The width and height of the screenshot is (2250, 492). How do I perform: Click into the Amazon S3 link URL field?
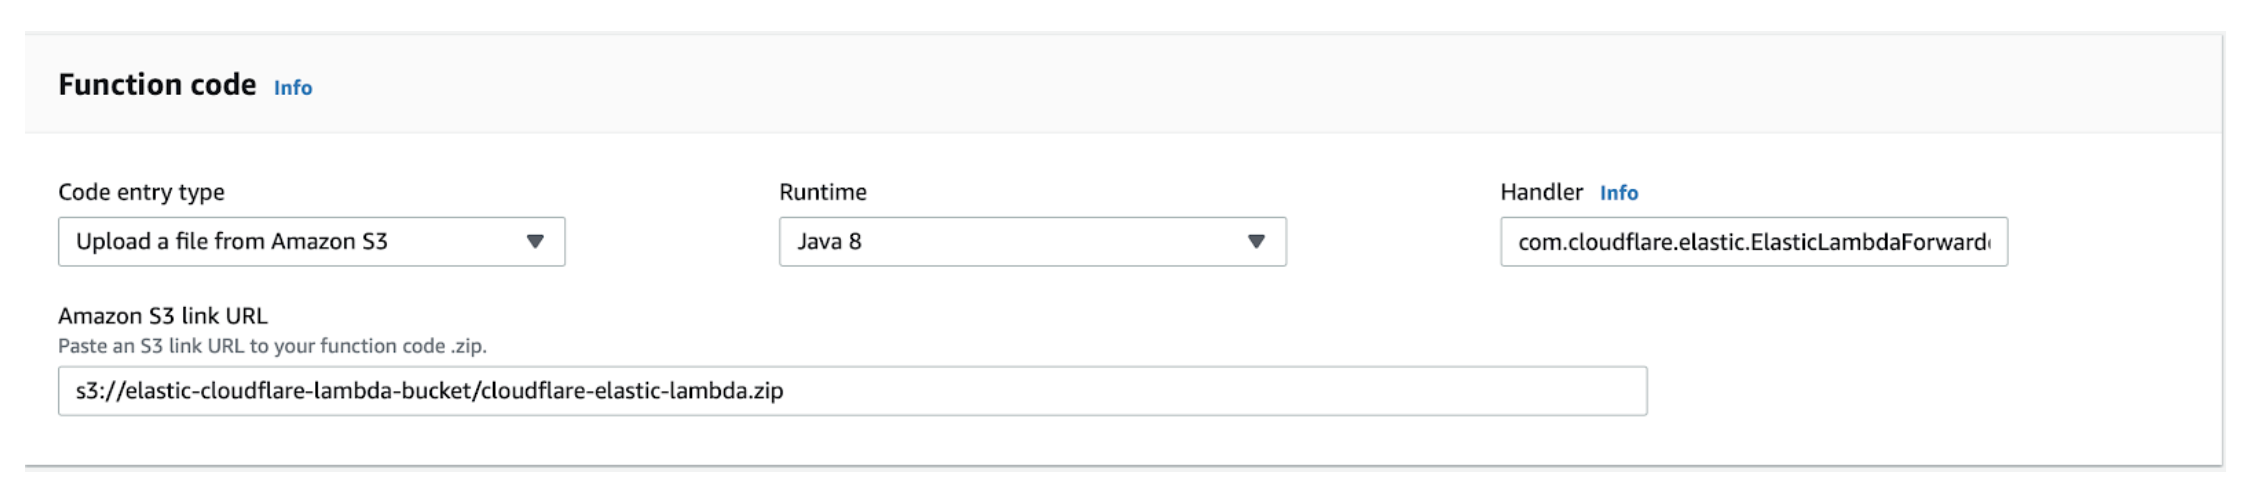click(x=852, y=391)
